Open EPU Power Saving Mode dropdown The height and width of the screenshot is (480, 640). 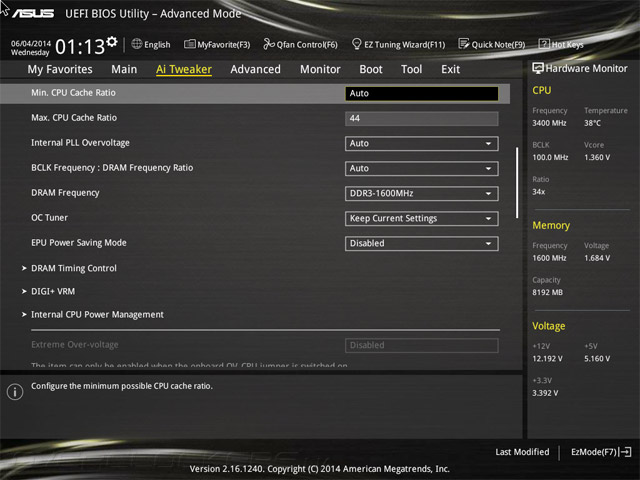pos(422,244)
